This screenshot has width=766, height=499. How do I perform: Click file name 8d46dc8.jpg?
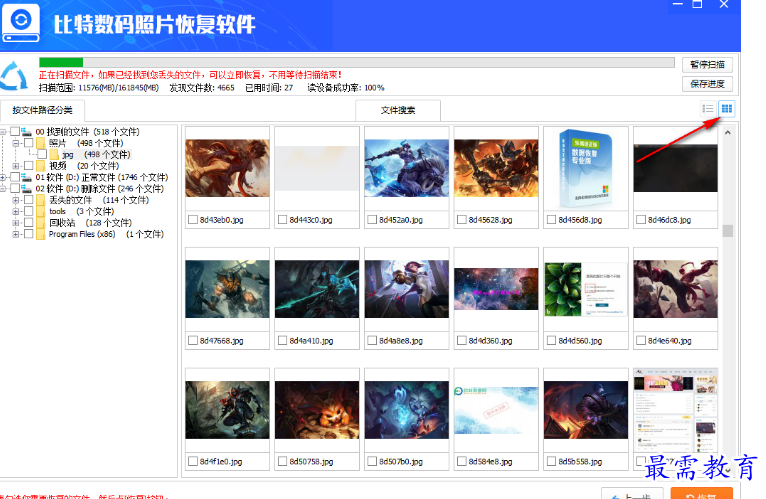[x=669, y=220]
